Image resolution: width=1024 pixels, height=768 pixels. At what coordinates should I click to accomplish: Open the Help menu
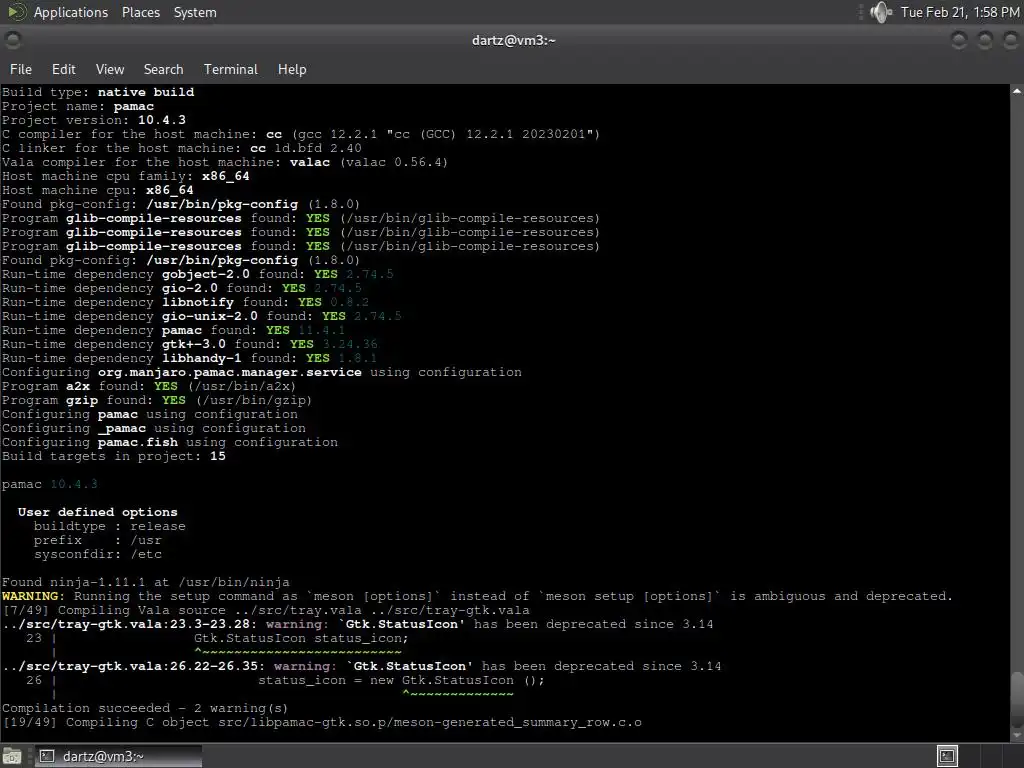pyautogui.click(x=292, y=69)
